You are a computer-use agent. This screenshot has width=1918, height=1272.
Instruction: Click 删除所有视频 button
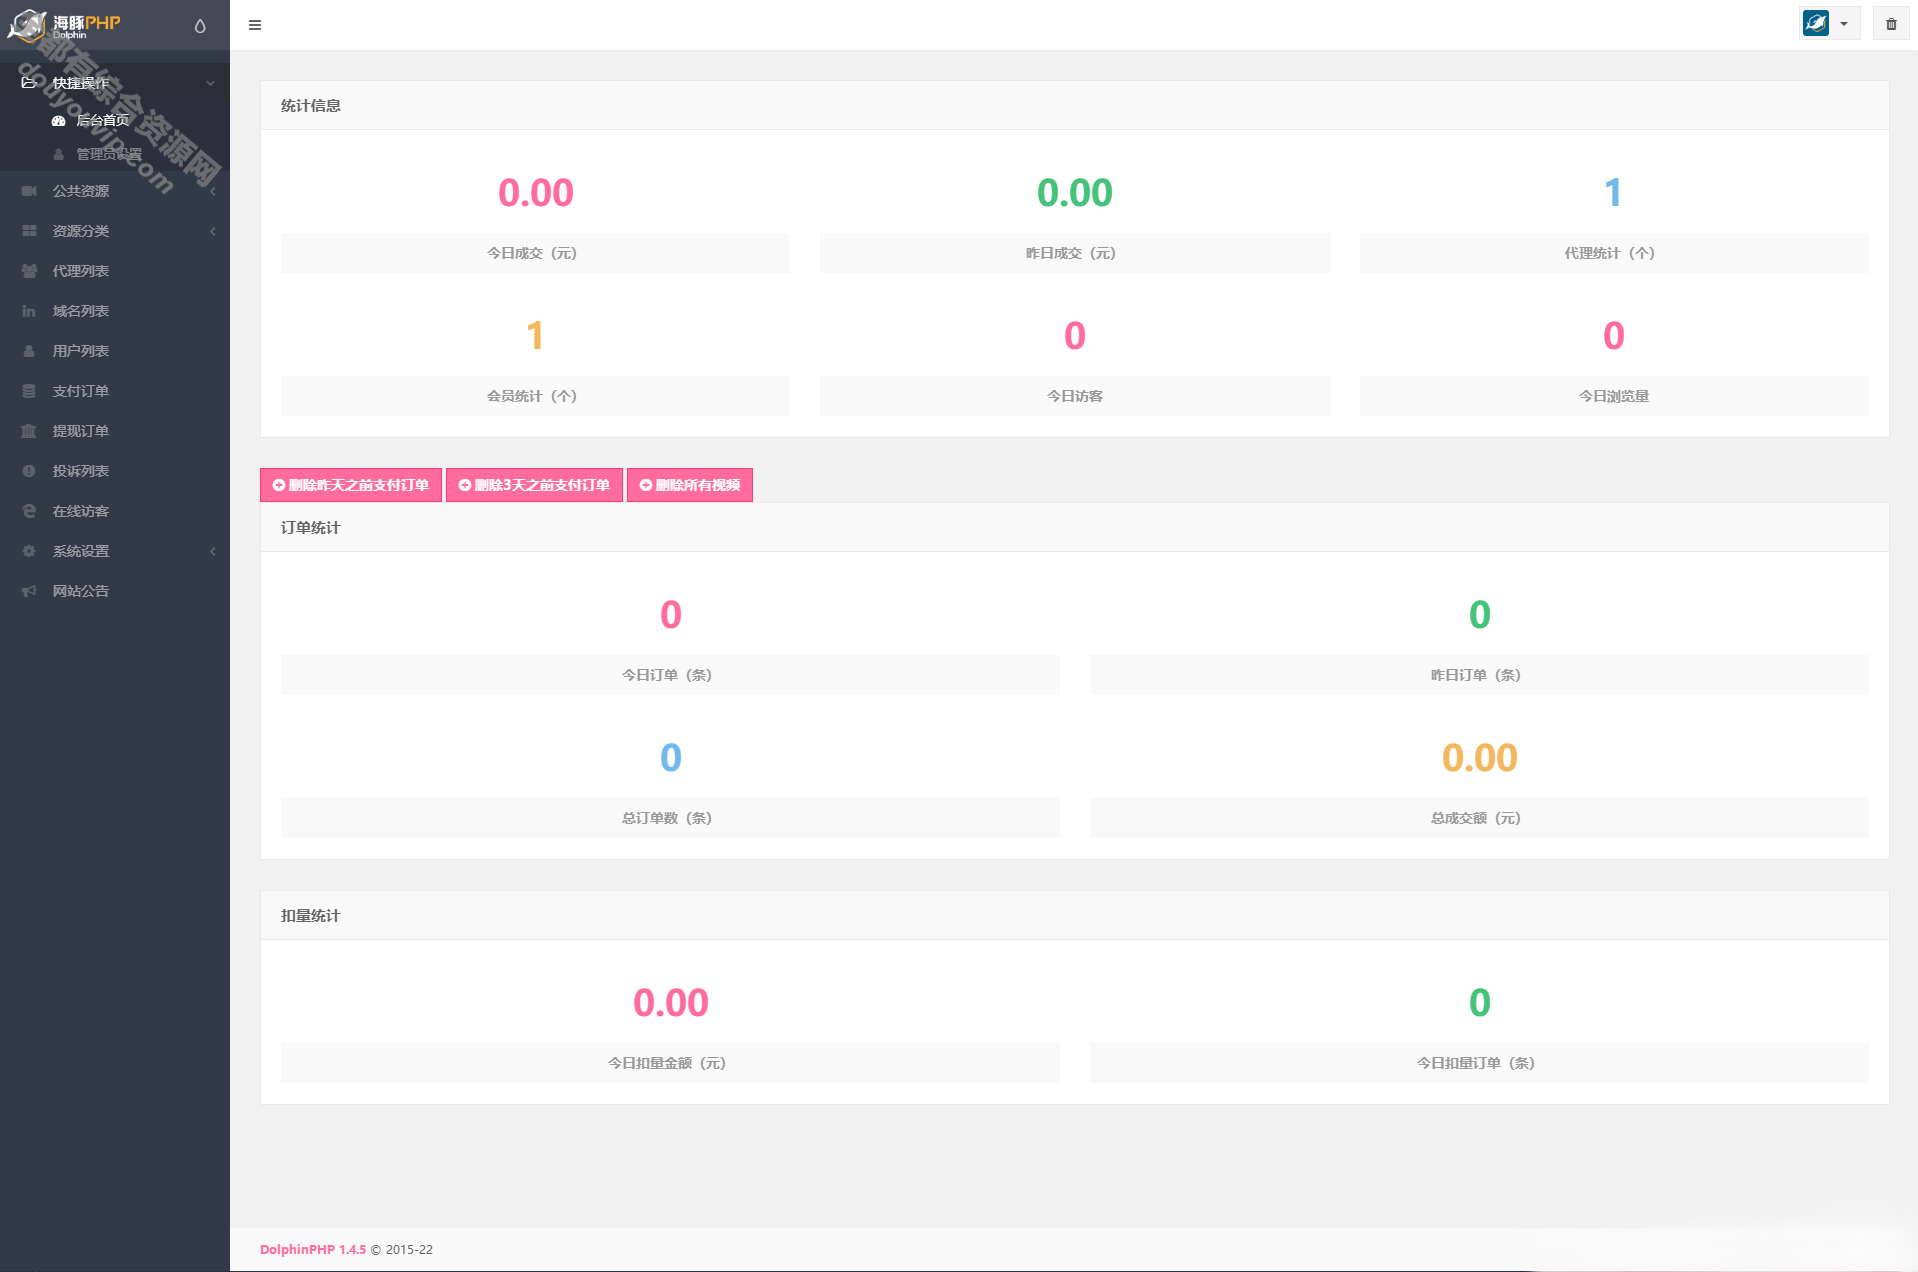pyautogui.click(x=690, y=485)
